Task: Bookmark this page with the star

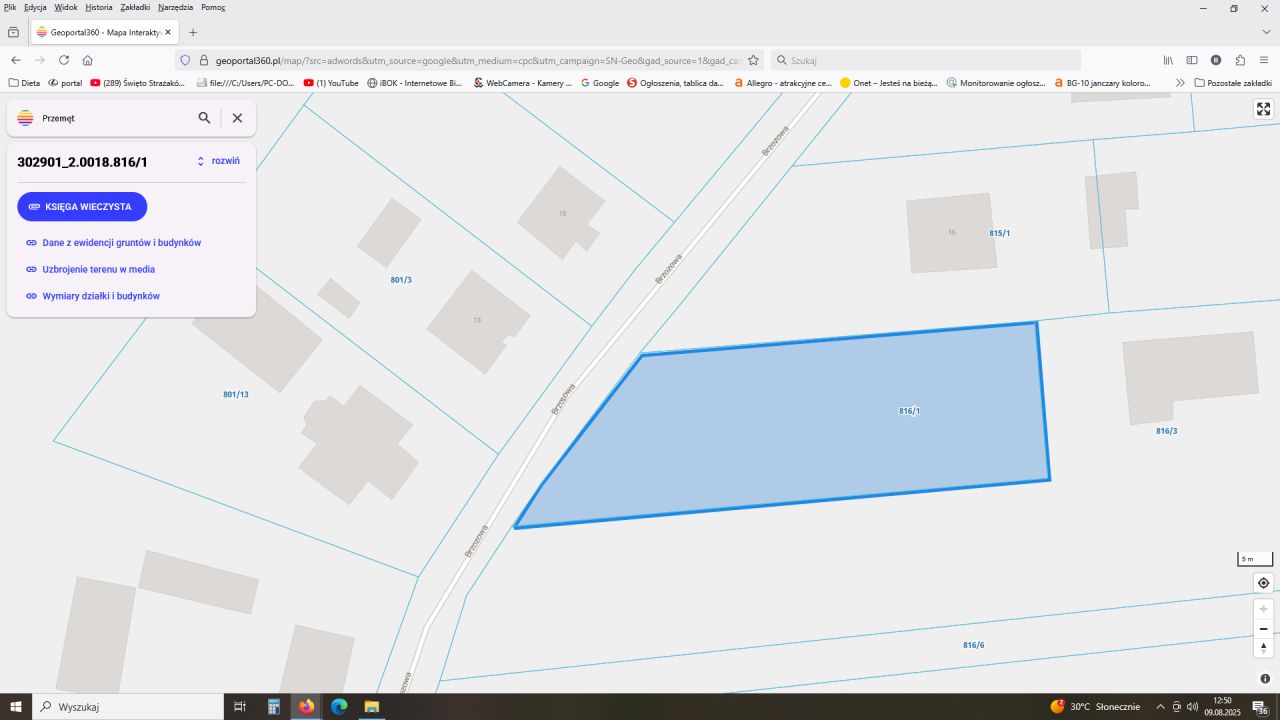Action: point(753,60)
